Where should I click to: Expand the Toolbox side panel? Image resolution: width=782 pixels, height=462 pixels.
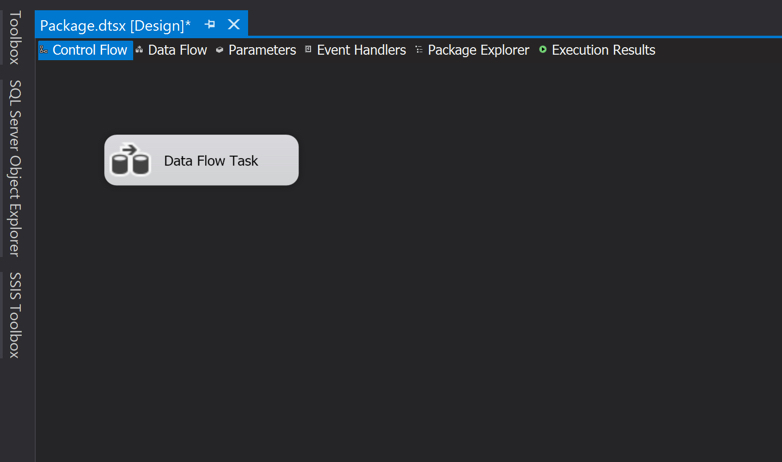click(15, 37)
